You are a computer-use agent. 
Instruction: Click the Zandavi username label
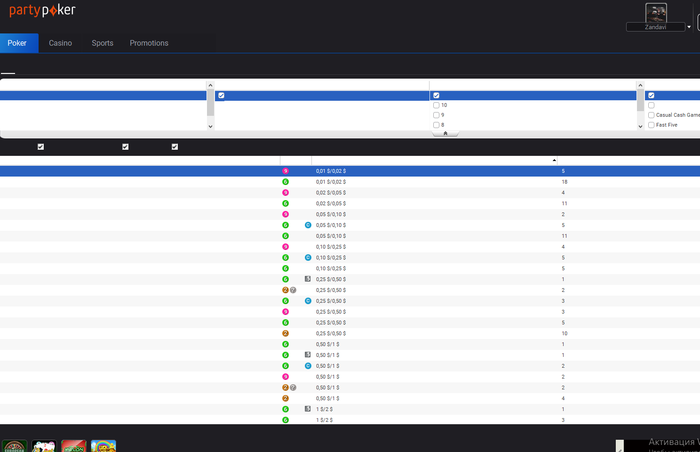[655, 27]
